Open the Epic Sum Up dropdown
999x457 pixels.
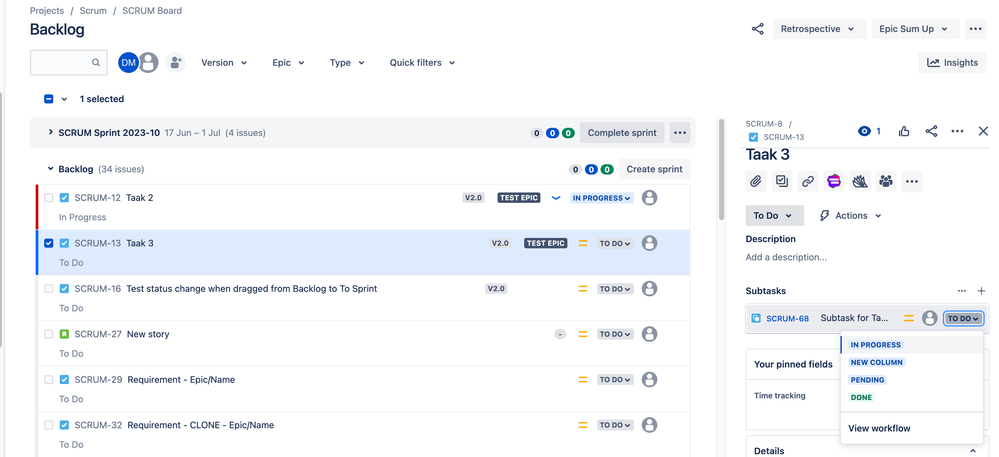[914, 29]
